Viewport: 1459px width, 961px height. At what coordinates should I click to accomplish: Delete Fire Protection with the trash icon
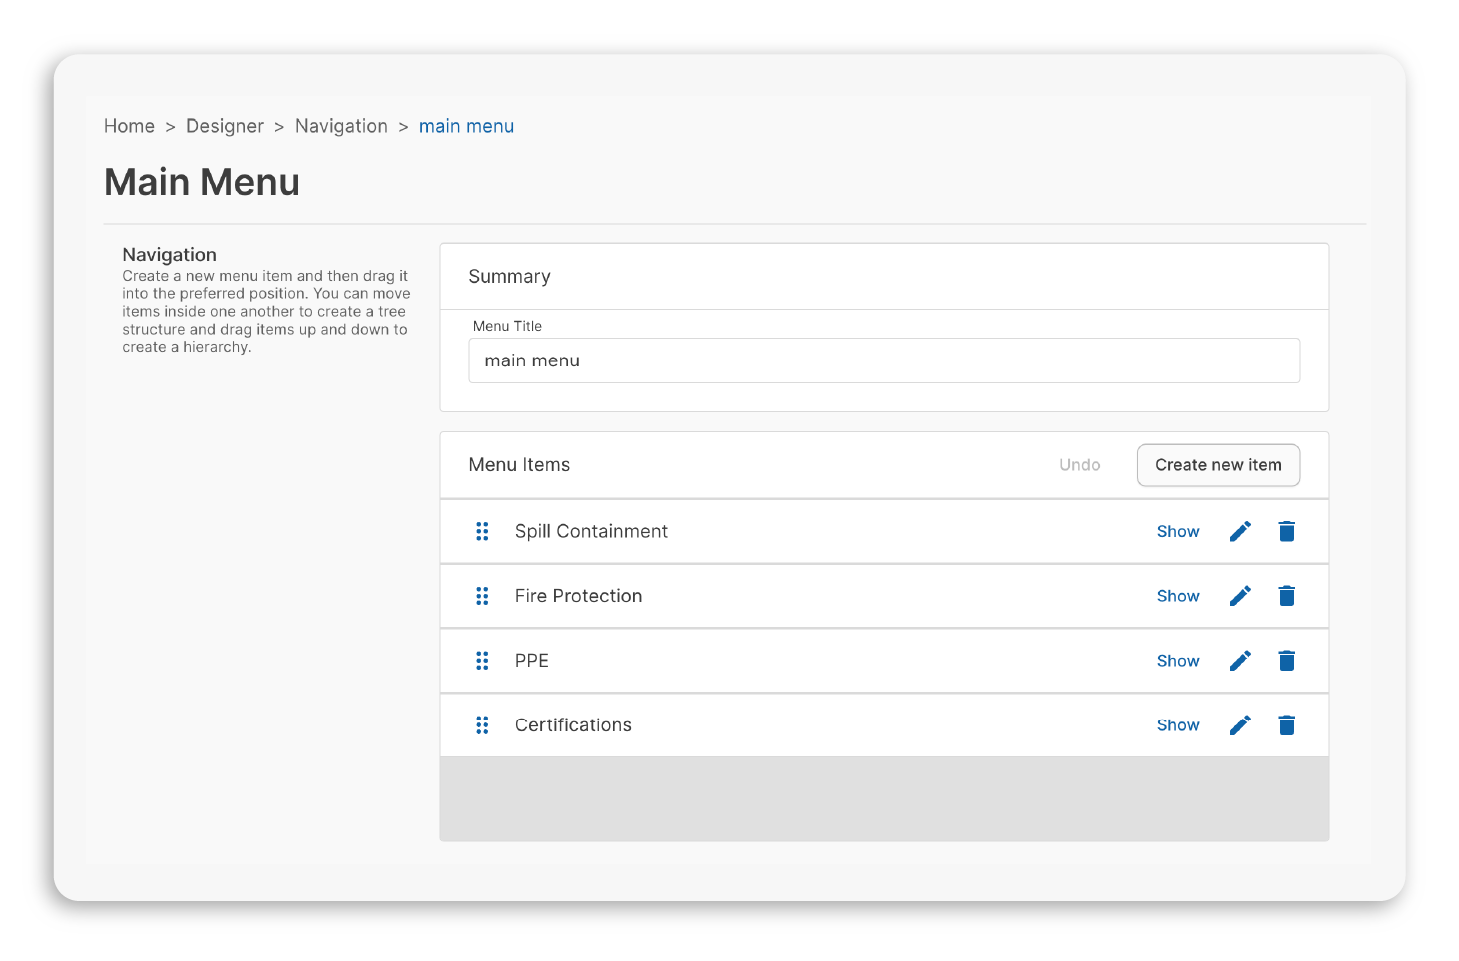click(1286, 595)
